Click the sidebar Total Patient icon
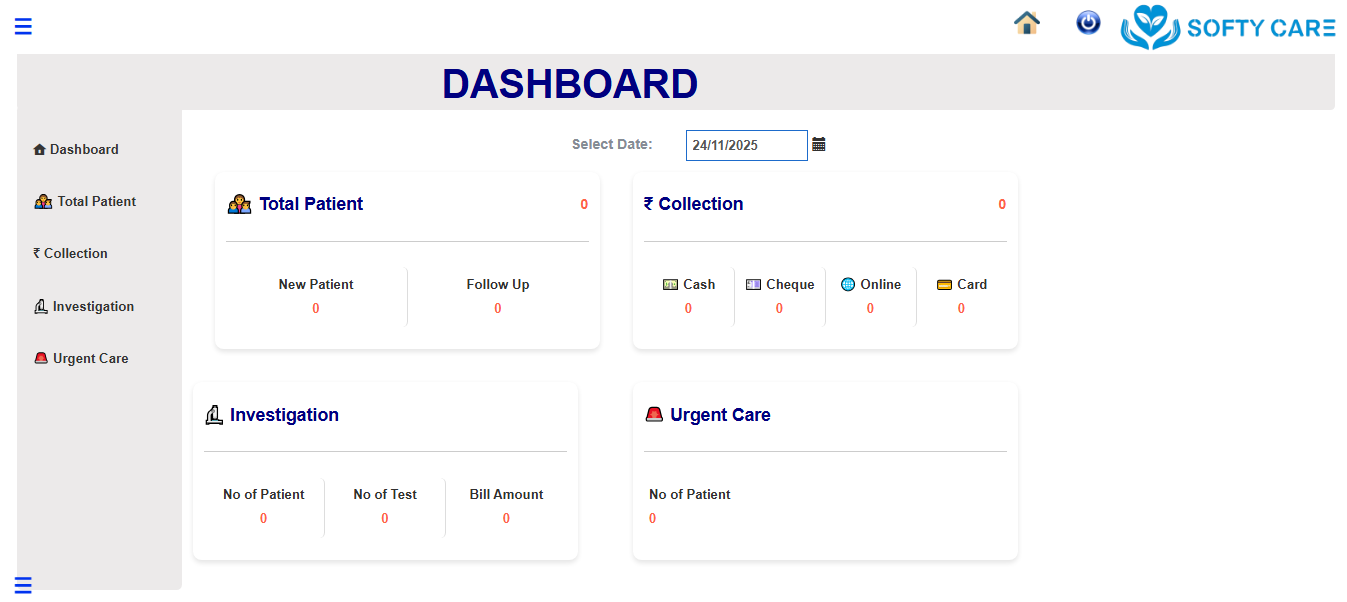The width and height of the screenshot is (1347, 602). click(43, 201)
